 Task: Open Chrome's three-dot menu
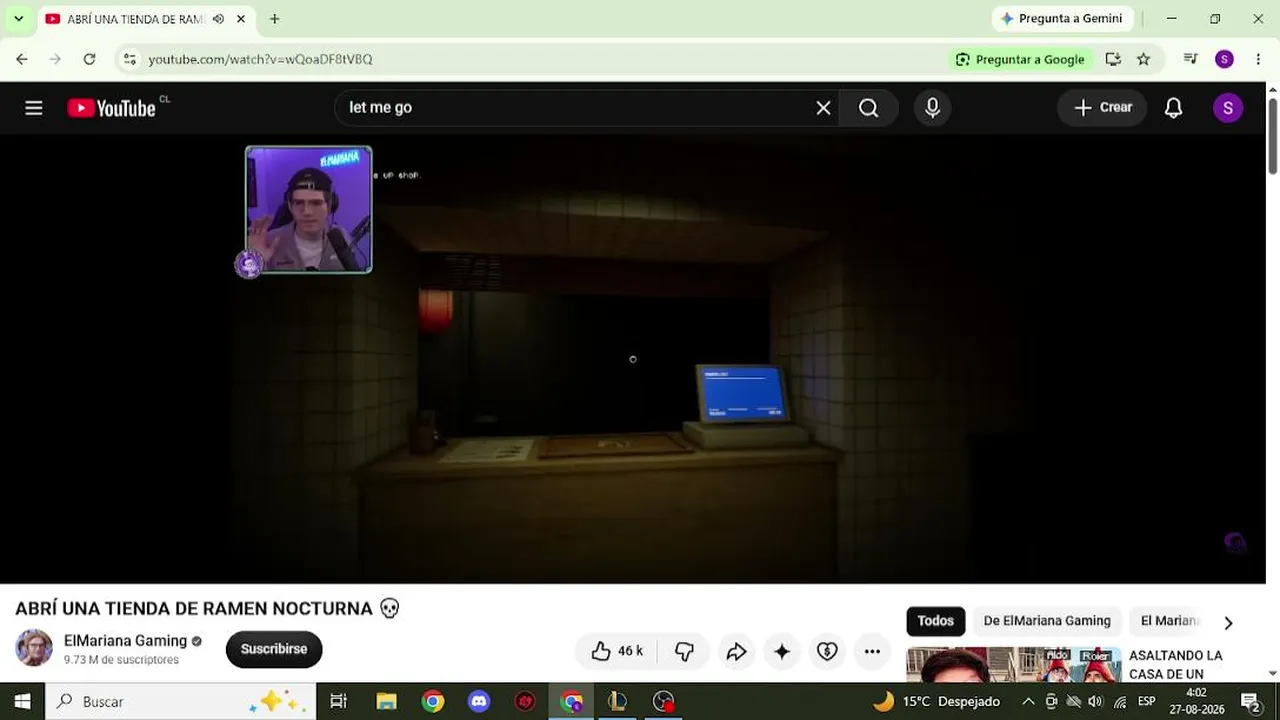coord(1258,59)
